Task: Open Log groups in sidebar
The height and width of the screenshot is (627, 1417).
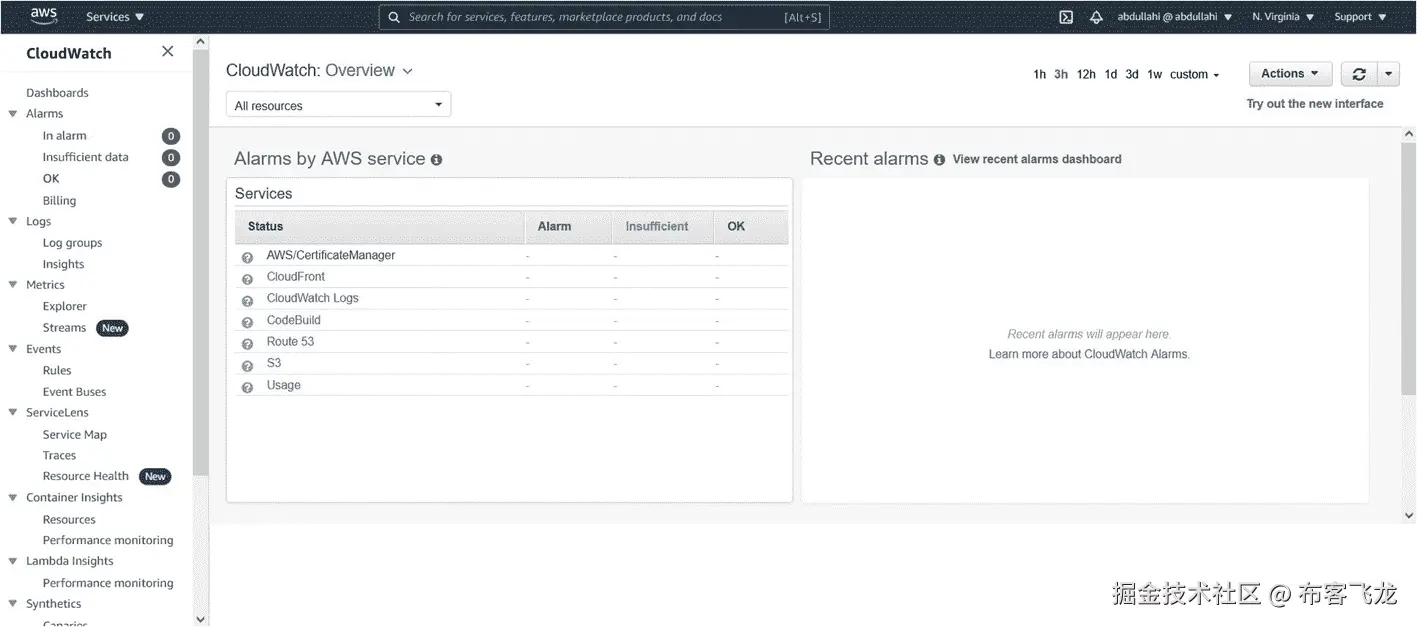Action: point(72,243)
